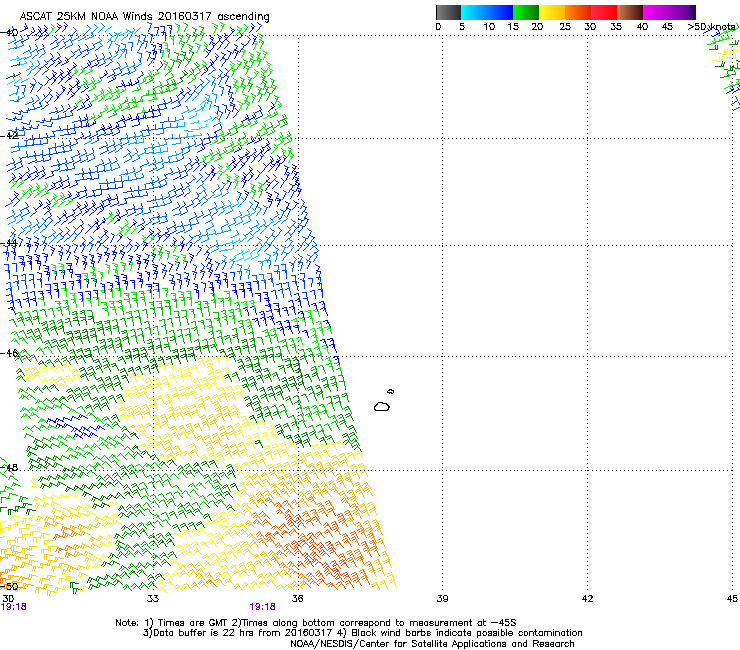Image resolution: width=740 pixels, height=650 pixels.
Task: Click the larger island outline on map
Action: pyautogui.click(x=382, y=406)
